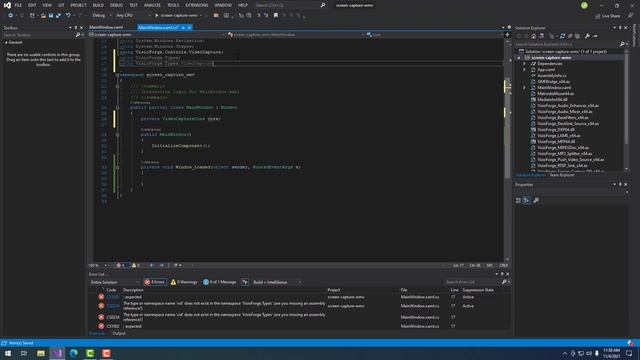Expand the App.xaml node
640x360 pixels.
524,70
